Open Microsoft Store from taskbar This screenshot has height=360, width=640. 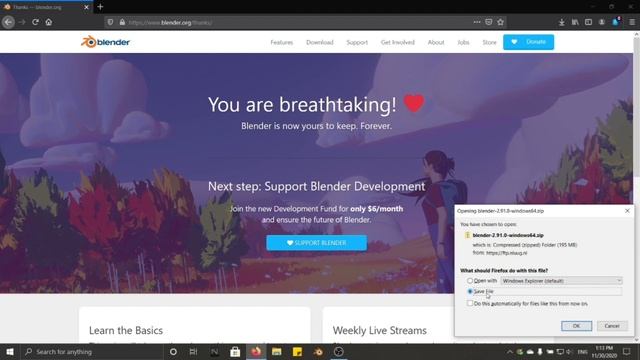pos(235,351)
